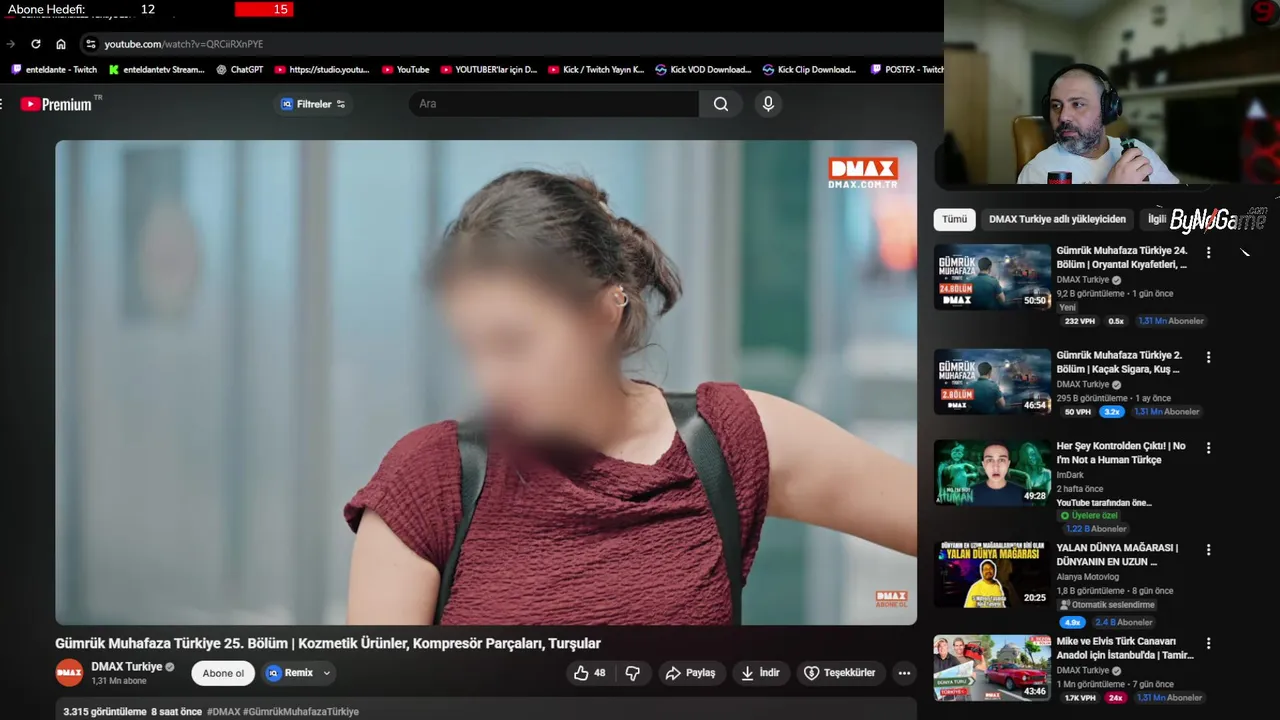Viewport: 1280px width, 720px height.
Task: Click the microphone voice search icon
Action: click(x=768, y=104)
